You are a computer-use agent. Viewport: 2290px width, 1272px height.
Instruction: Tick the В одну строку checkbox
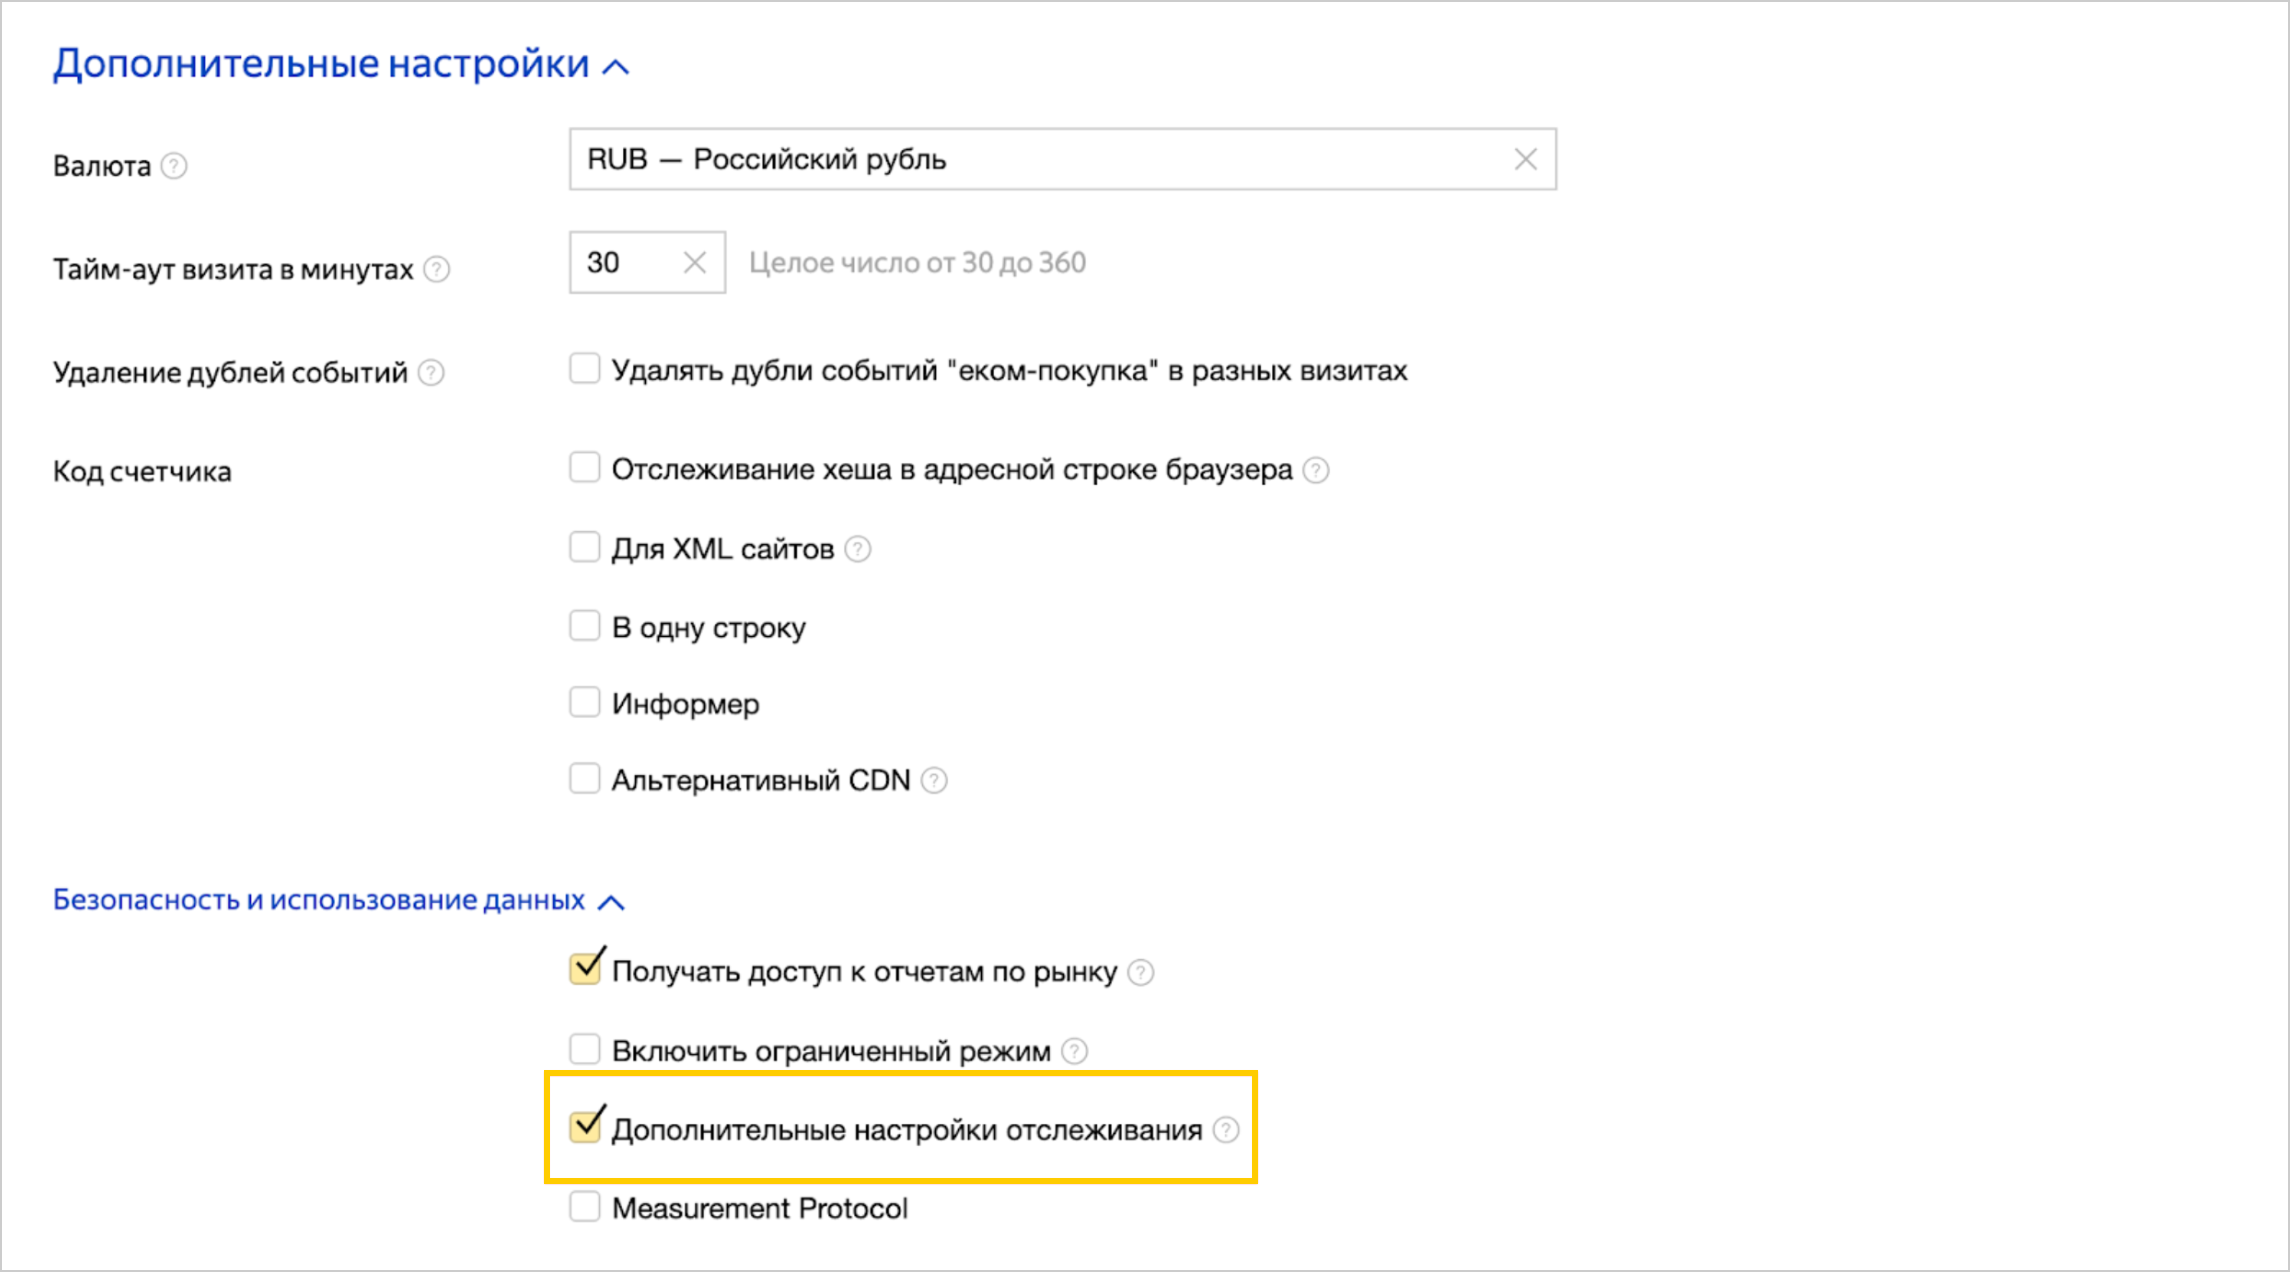(585, 626)
